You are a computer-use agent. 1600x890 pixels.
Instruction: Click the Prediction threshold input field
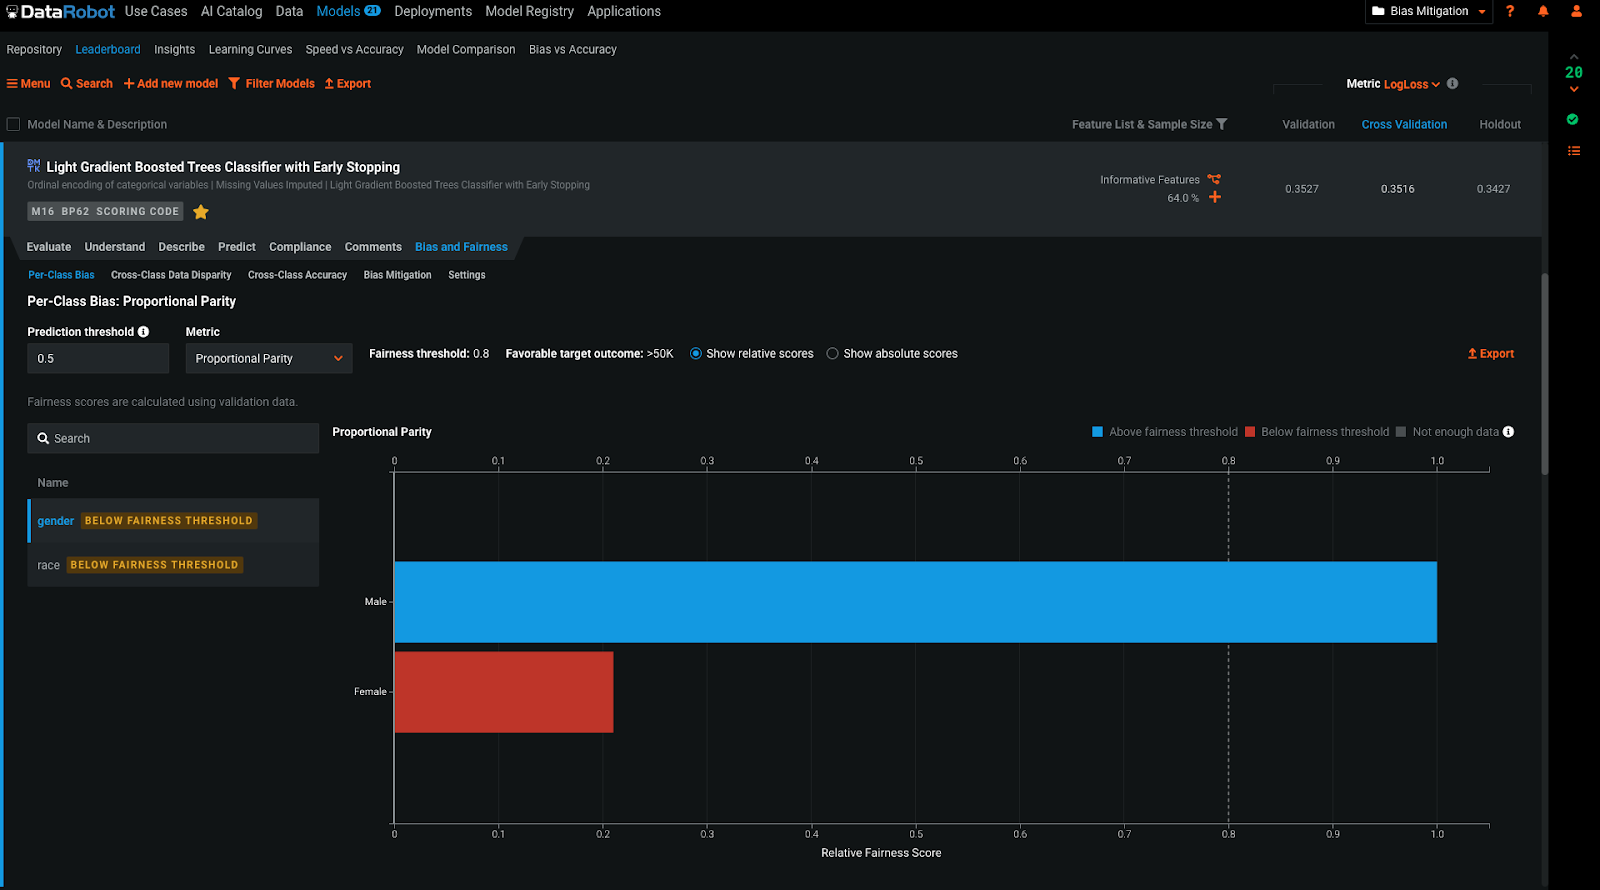coord(98,358)
